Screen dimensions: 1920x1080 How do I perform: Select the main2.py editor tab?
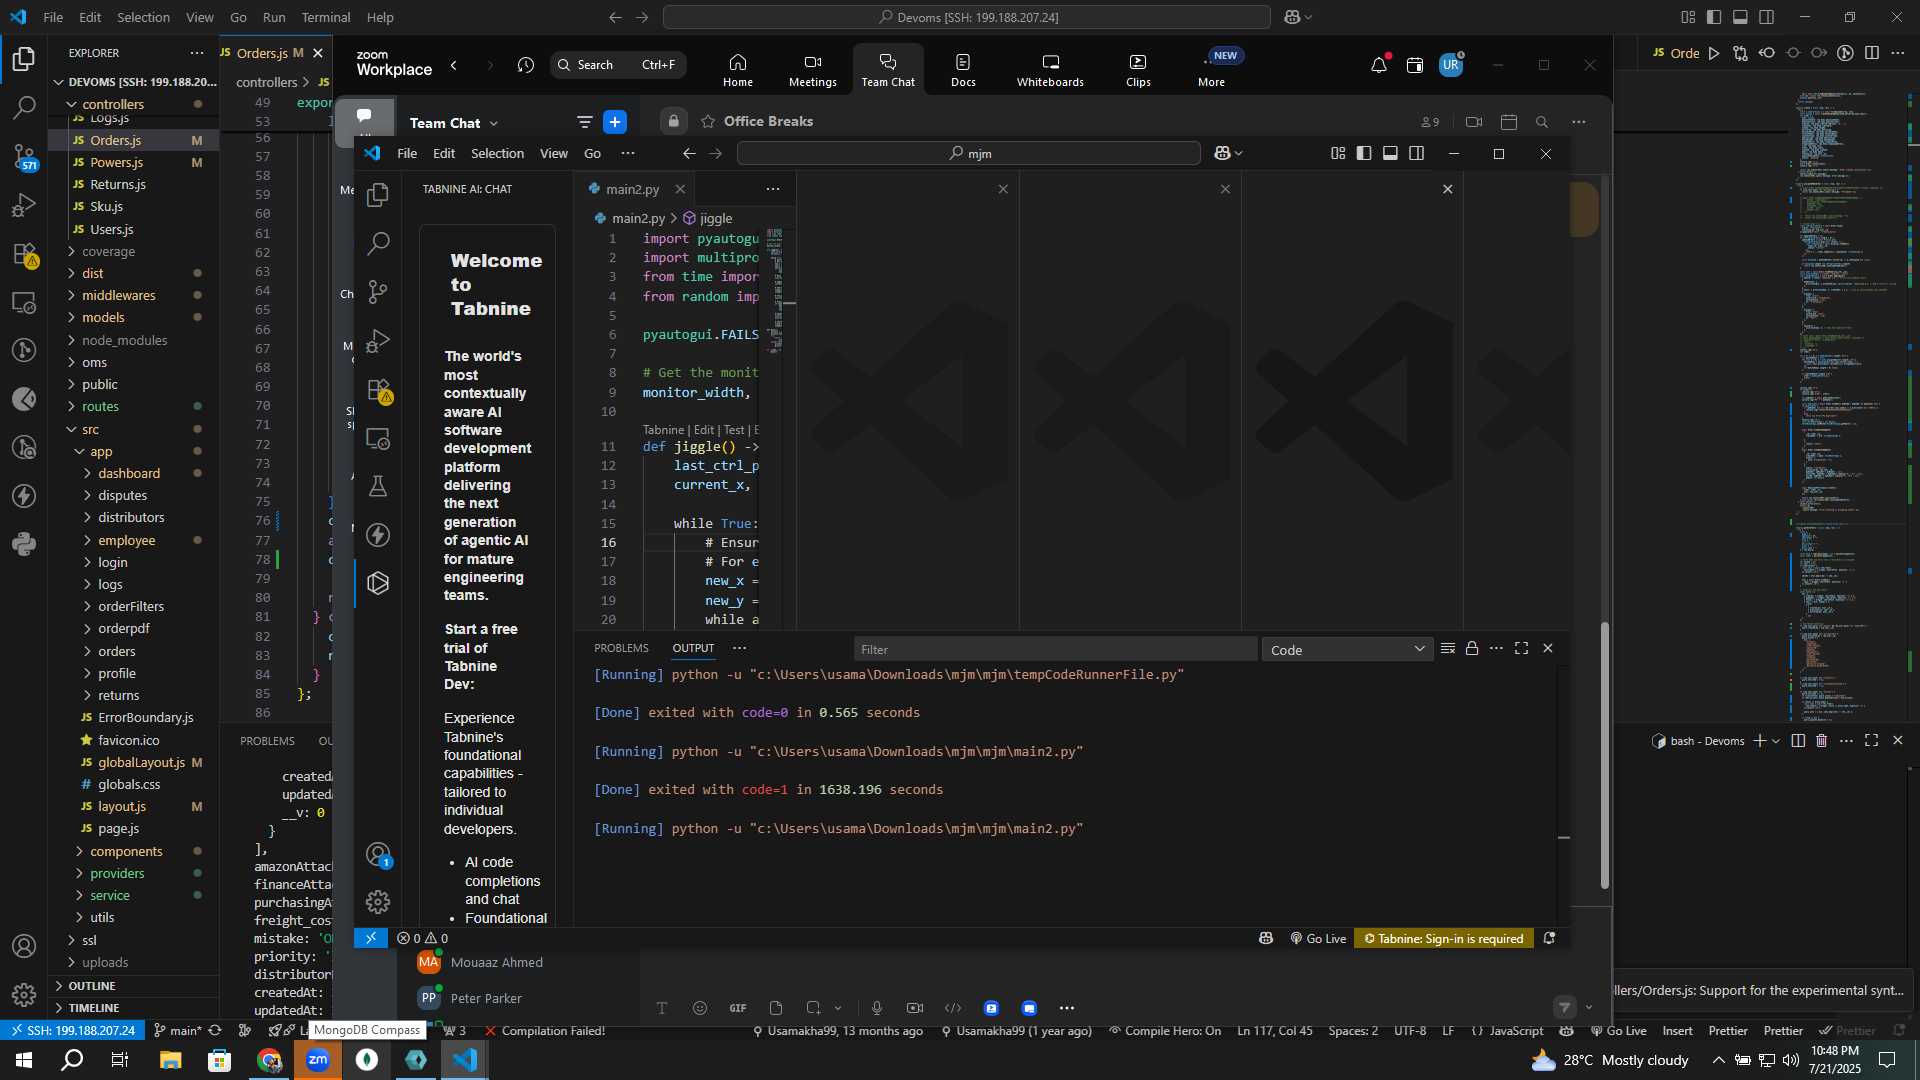pos(633,189)
